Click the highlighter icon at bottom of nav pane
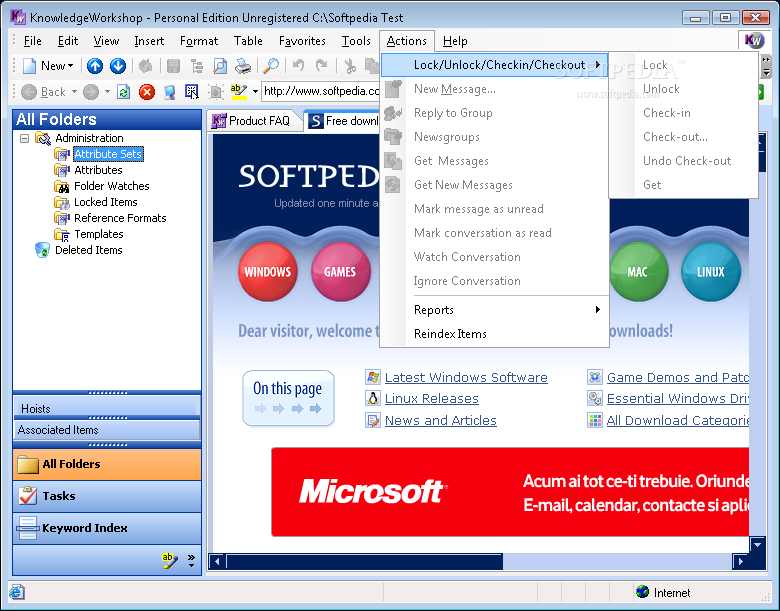Image resolution: width=780 pixels, height=611 pixels. pos(170,561)
